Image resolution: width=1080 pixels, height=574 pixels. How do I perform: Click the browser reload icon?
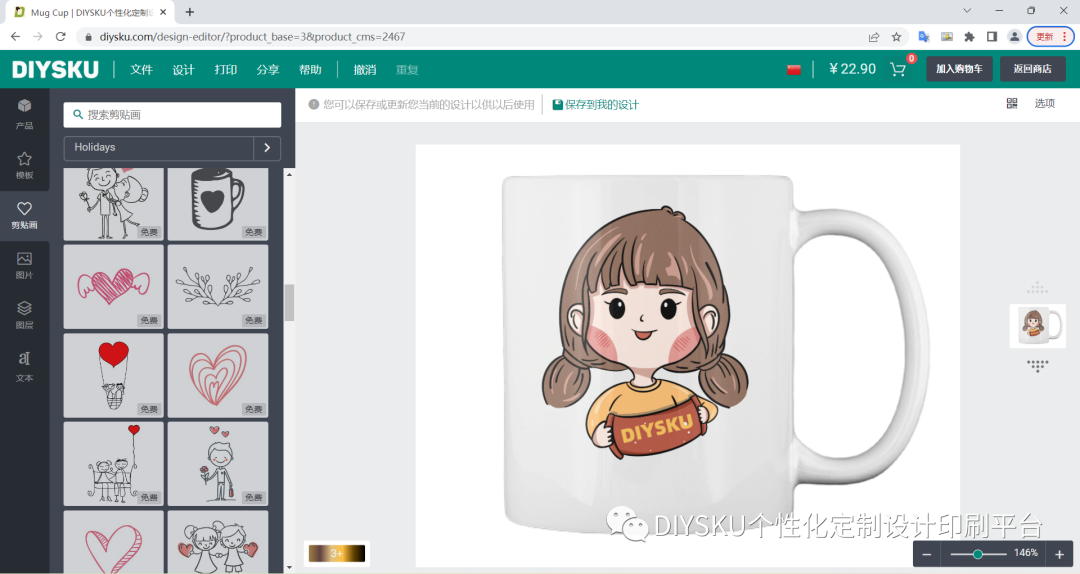[61, 37]
